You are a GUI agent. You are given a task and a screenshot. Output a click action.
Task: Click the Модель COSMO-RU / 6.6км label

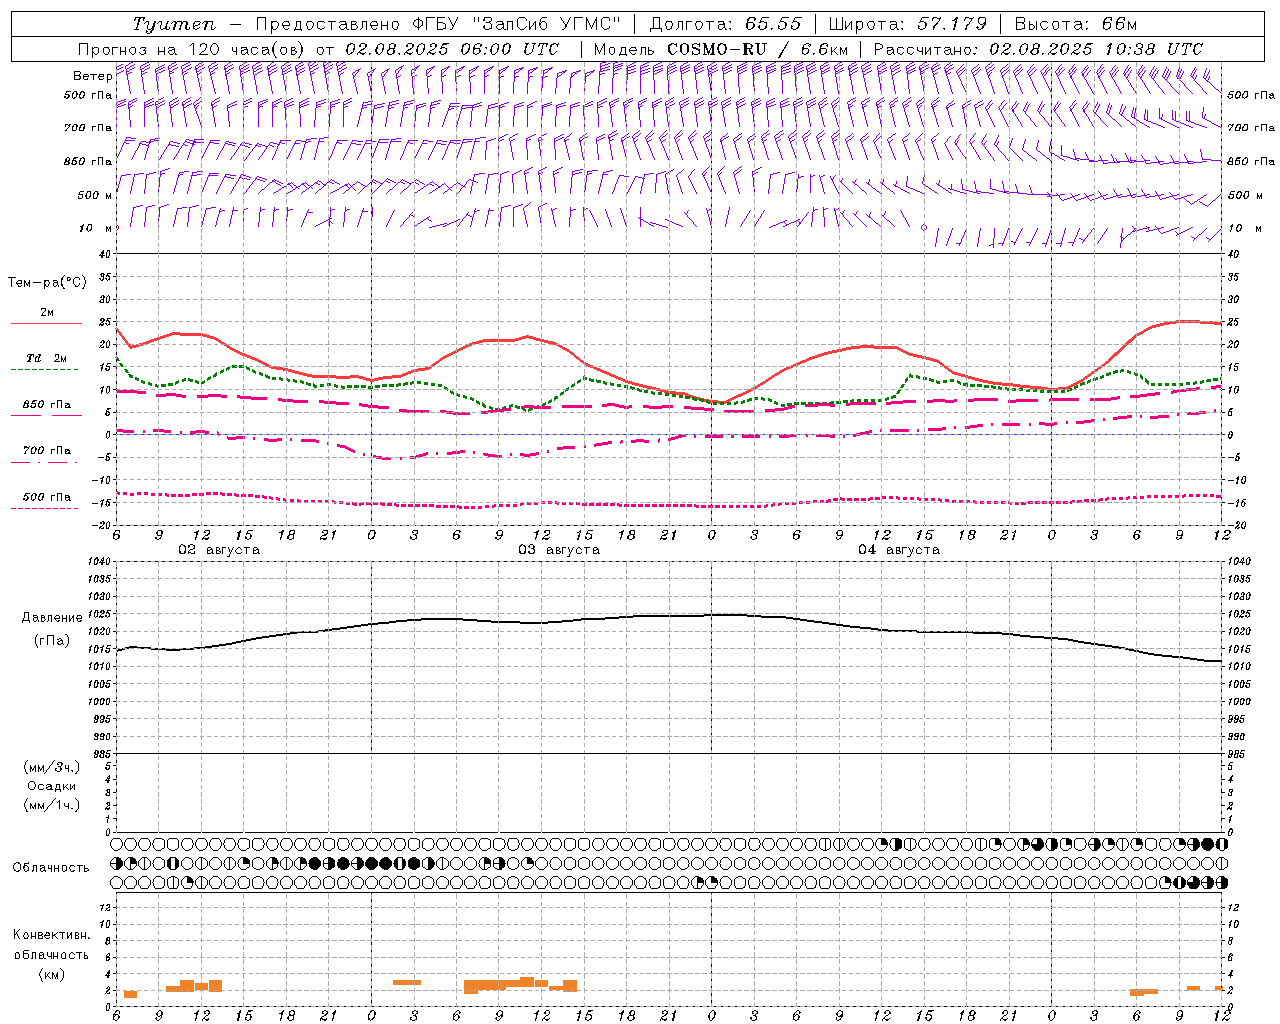click(721, 49)
